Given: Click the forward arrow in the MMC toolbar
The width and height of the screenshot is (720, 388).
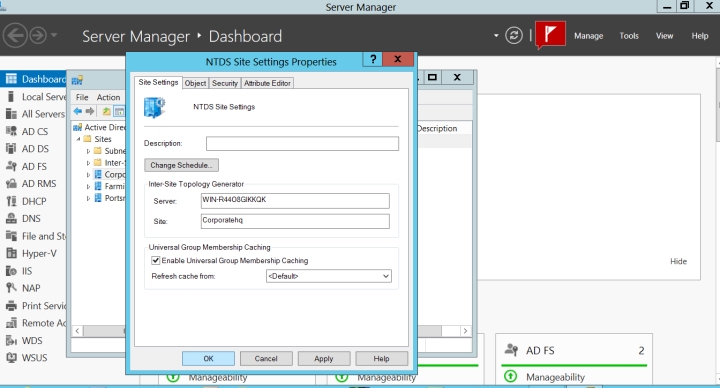Looking at the screenshot, I should tap(90, 111).
